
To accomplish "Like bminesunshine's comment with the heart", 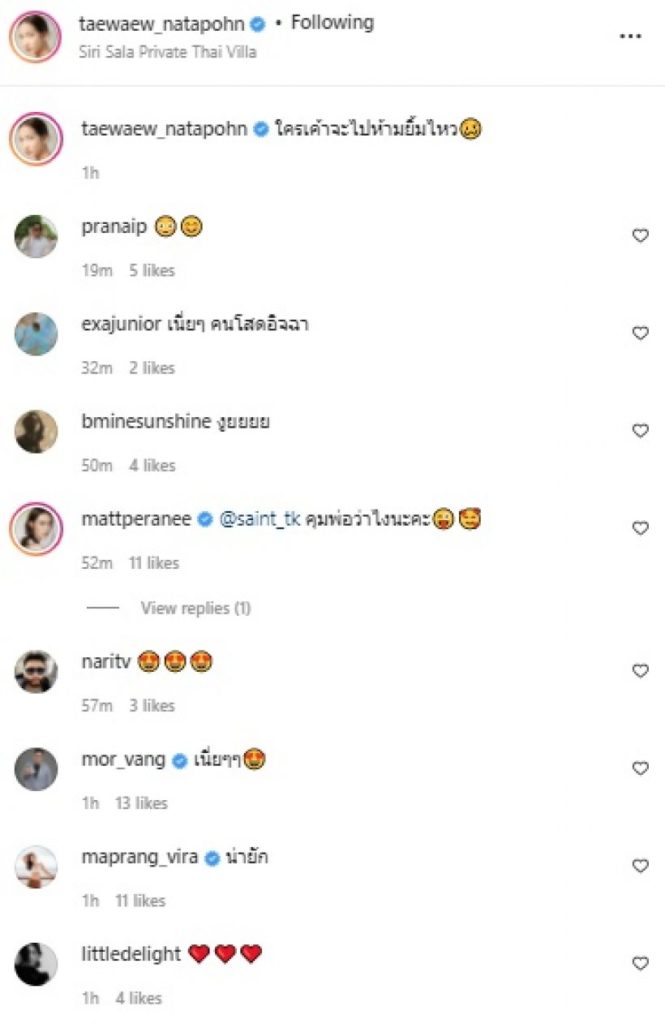I will (x=640, y=430).
